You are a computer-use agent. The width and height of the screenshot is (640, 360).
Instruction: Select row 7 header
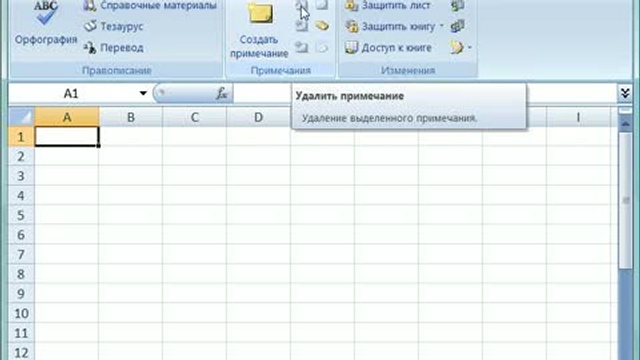tap(21, 254)
